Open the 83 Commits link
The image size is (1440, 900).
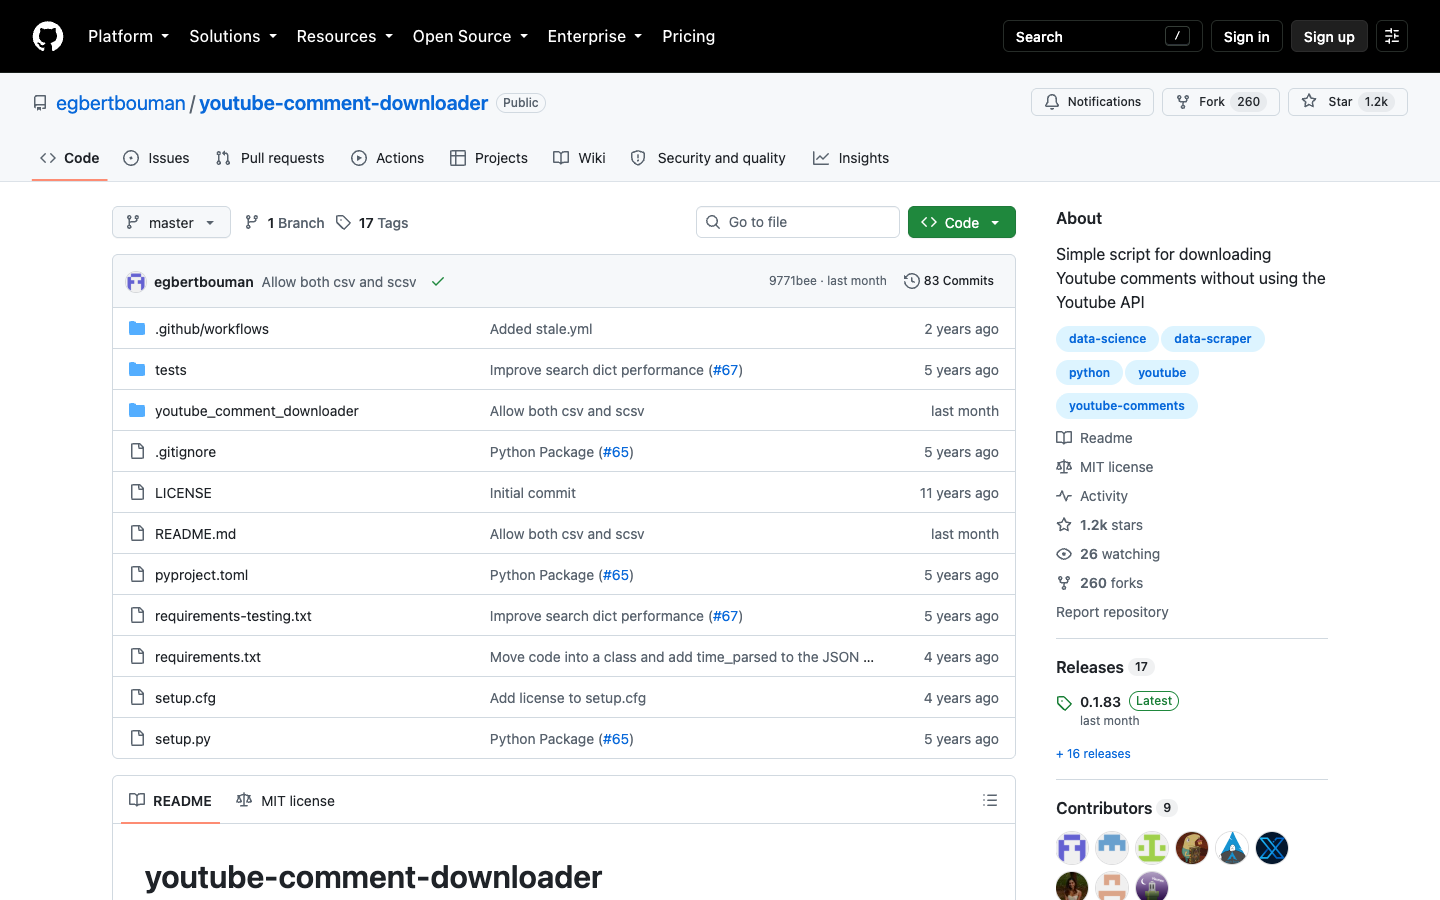[x=949, y=281]
